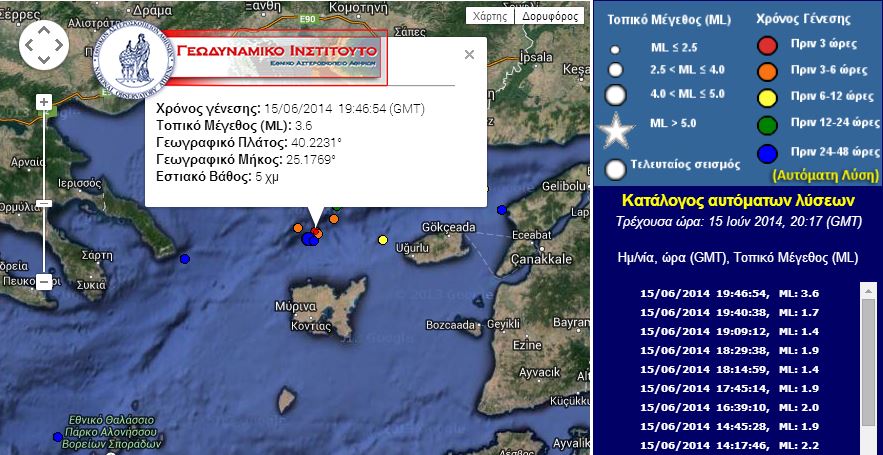Image resolution: width=883 pixels, height=455 pixels.
Task: Click the red 'Πριν 3 ώρες' legend circle
Action: 768,46
